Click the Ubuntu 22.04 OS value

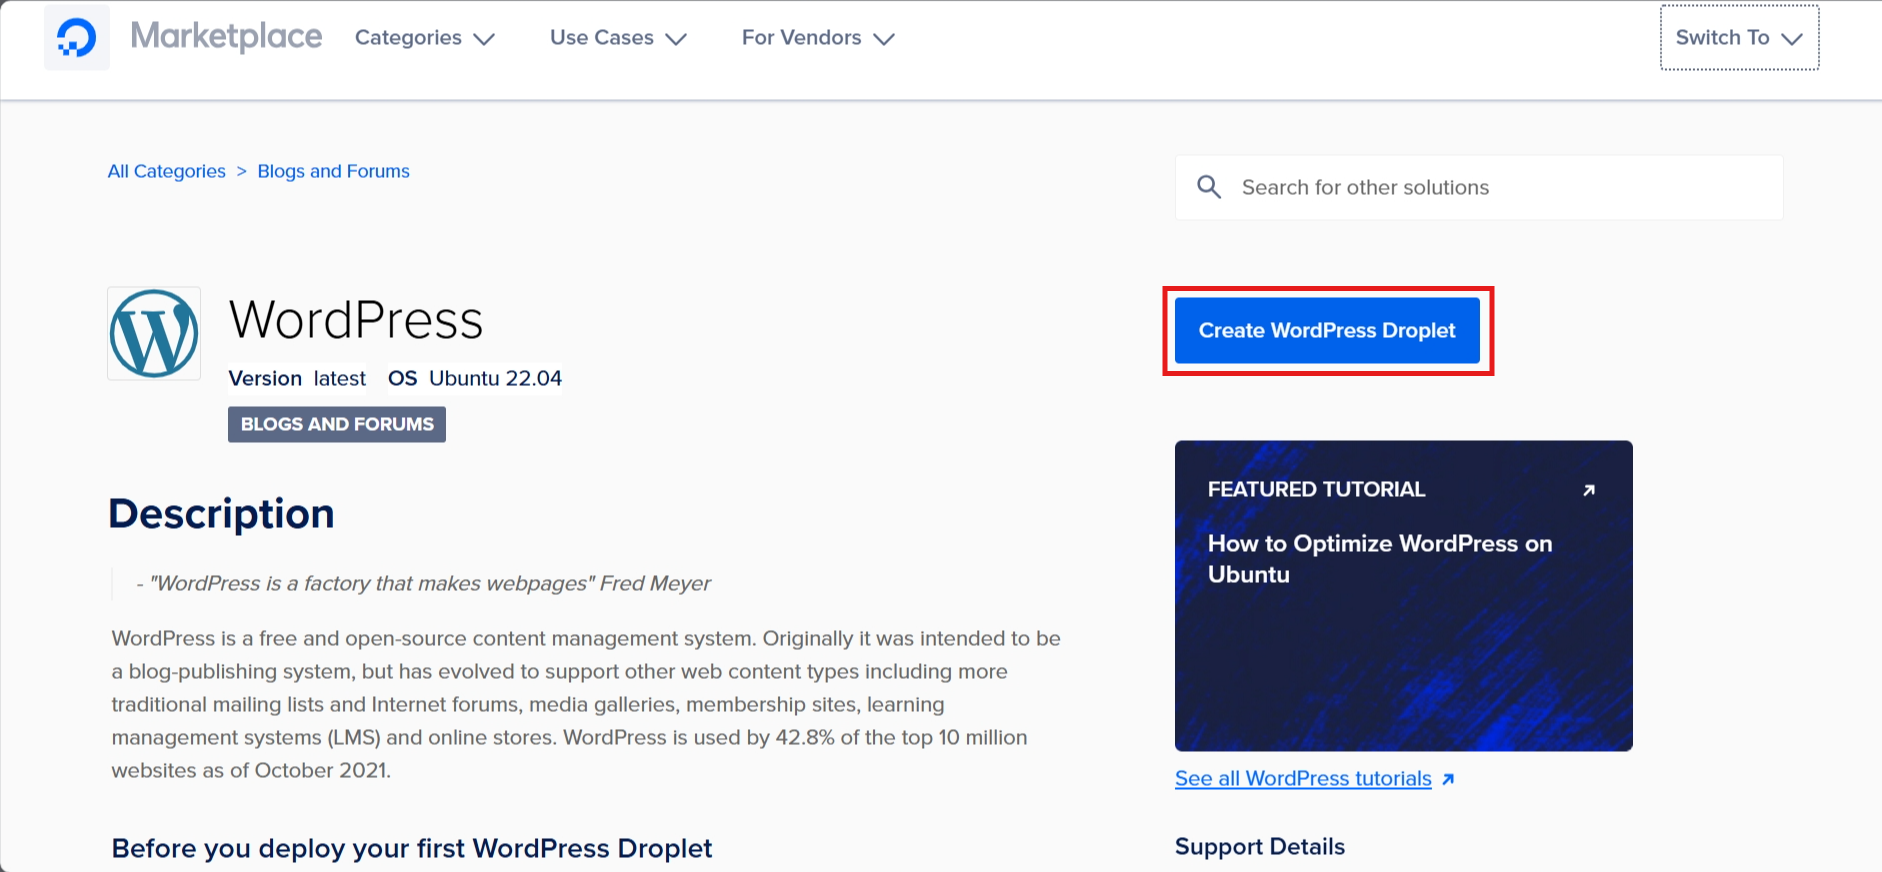[495, 378]
